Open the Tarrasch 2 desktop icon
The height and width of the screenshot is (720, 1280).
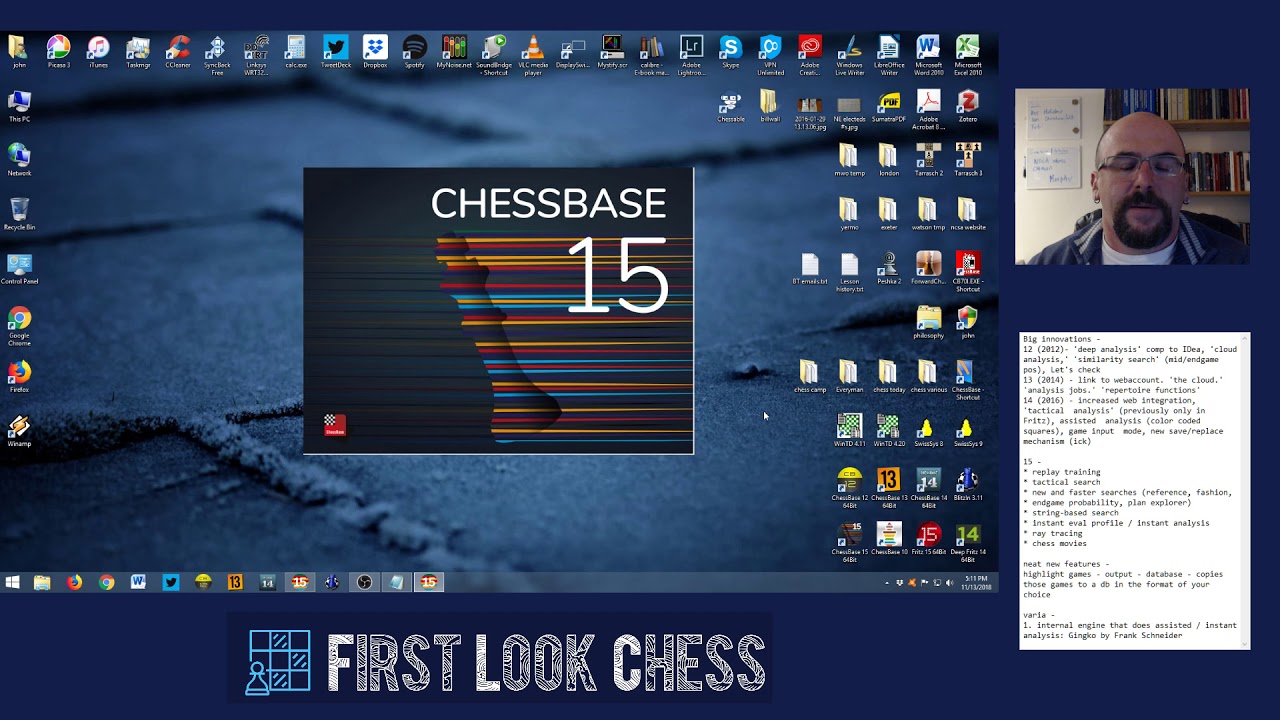pos(928,160)
